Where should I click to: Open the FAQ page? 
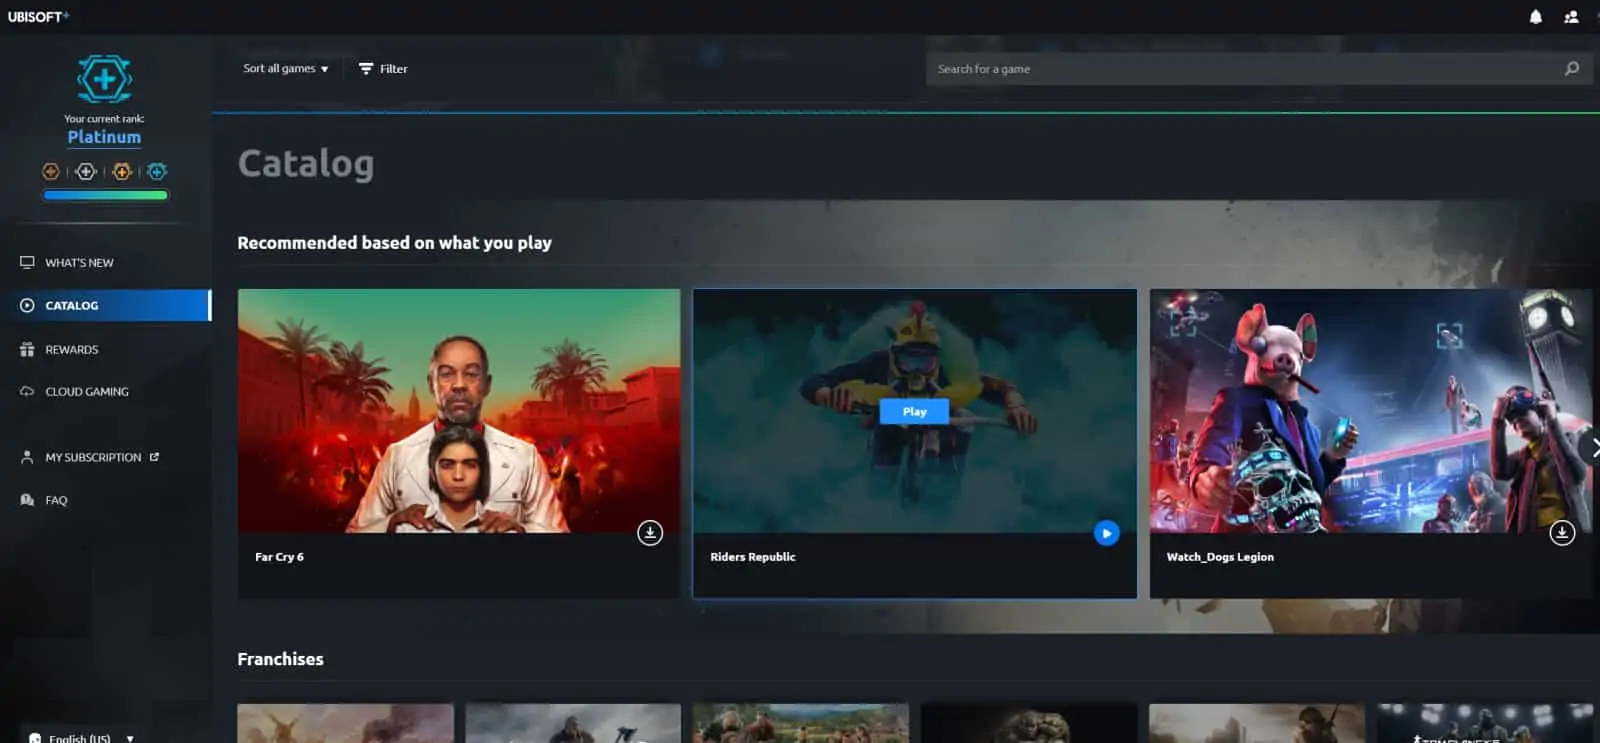56,500
